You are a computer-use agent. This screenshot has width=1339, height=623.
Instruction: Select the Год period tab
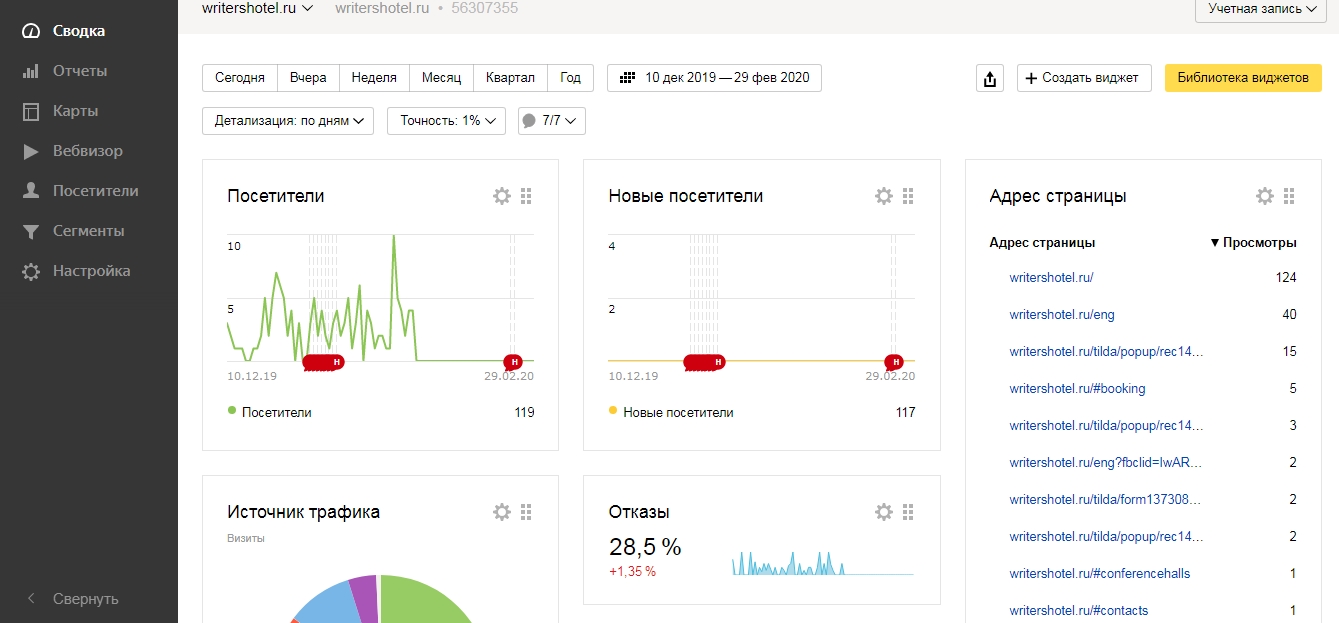point(570,78)
